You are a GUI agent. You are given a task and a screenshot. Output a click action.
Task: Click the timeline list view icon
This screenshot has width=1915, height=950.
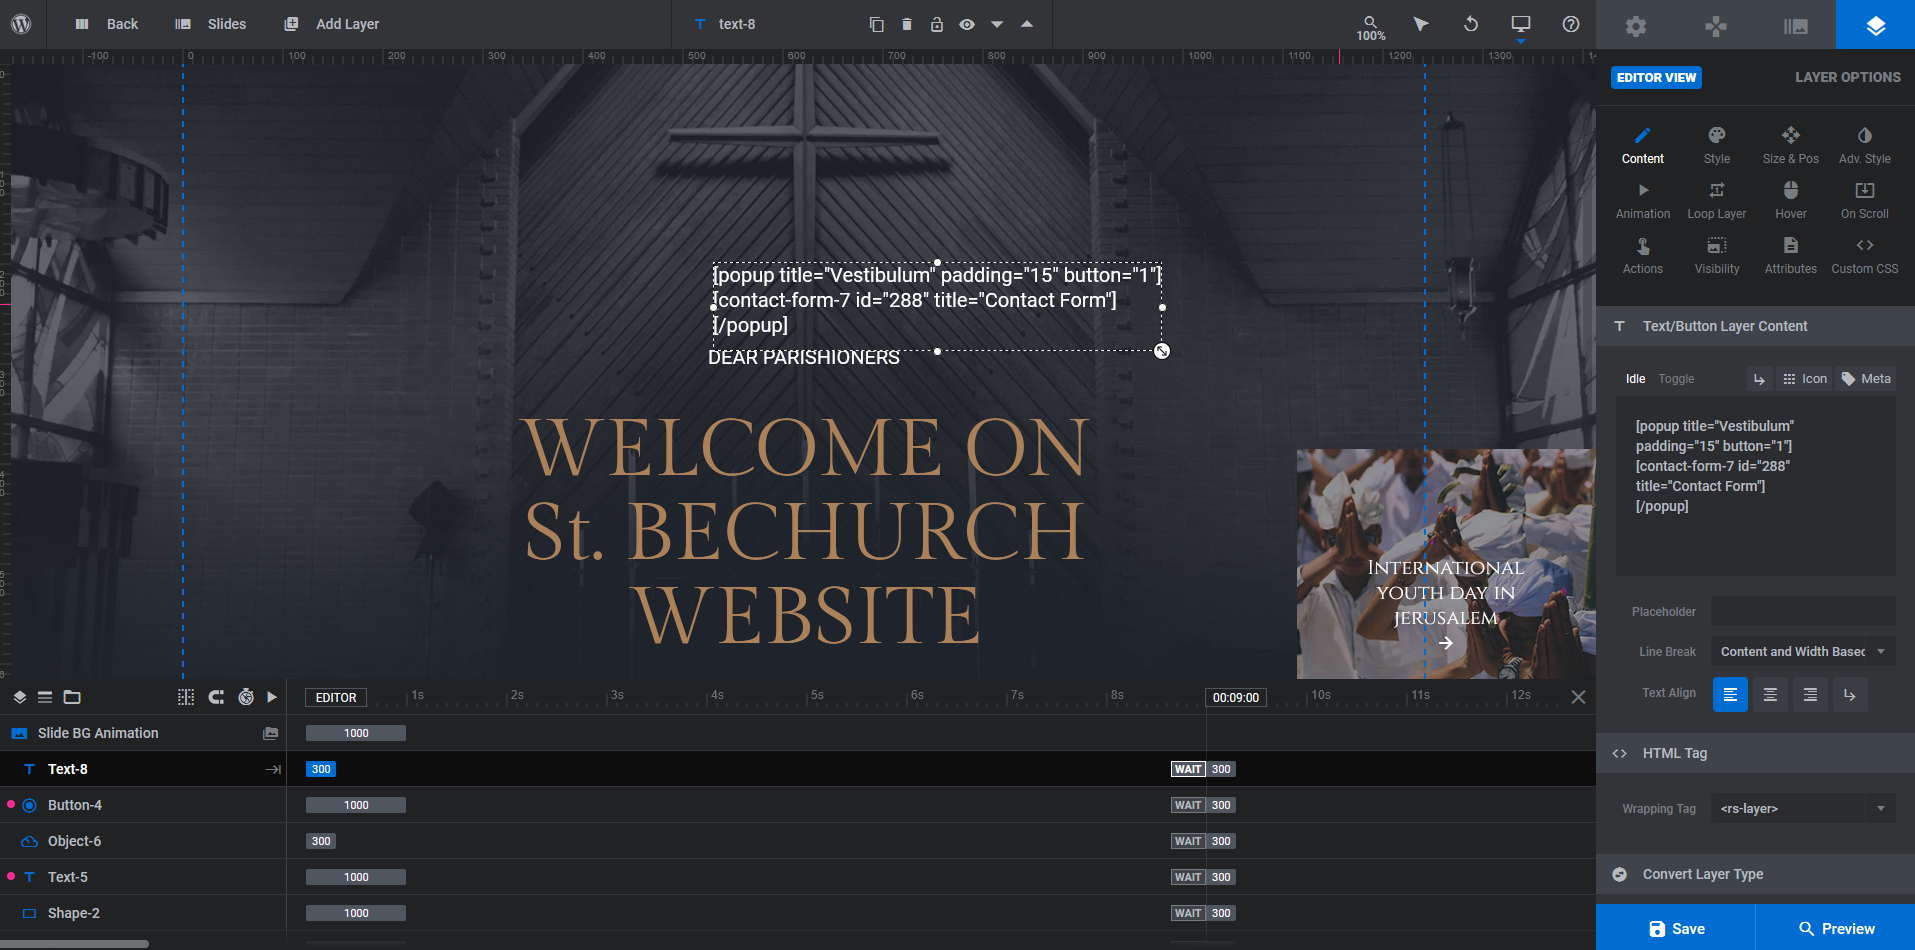(x=45, y=697)
